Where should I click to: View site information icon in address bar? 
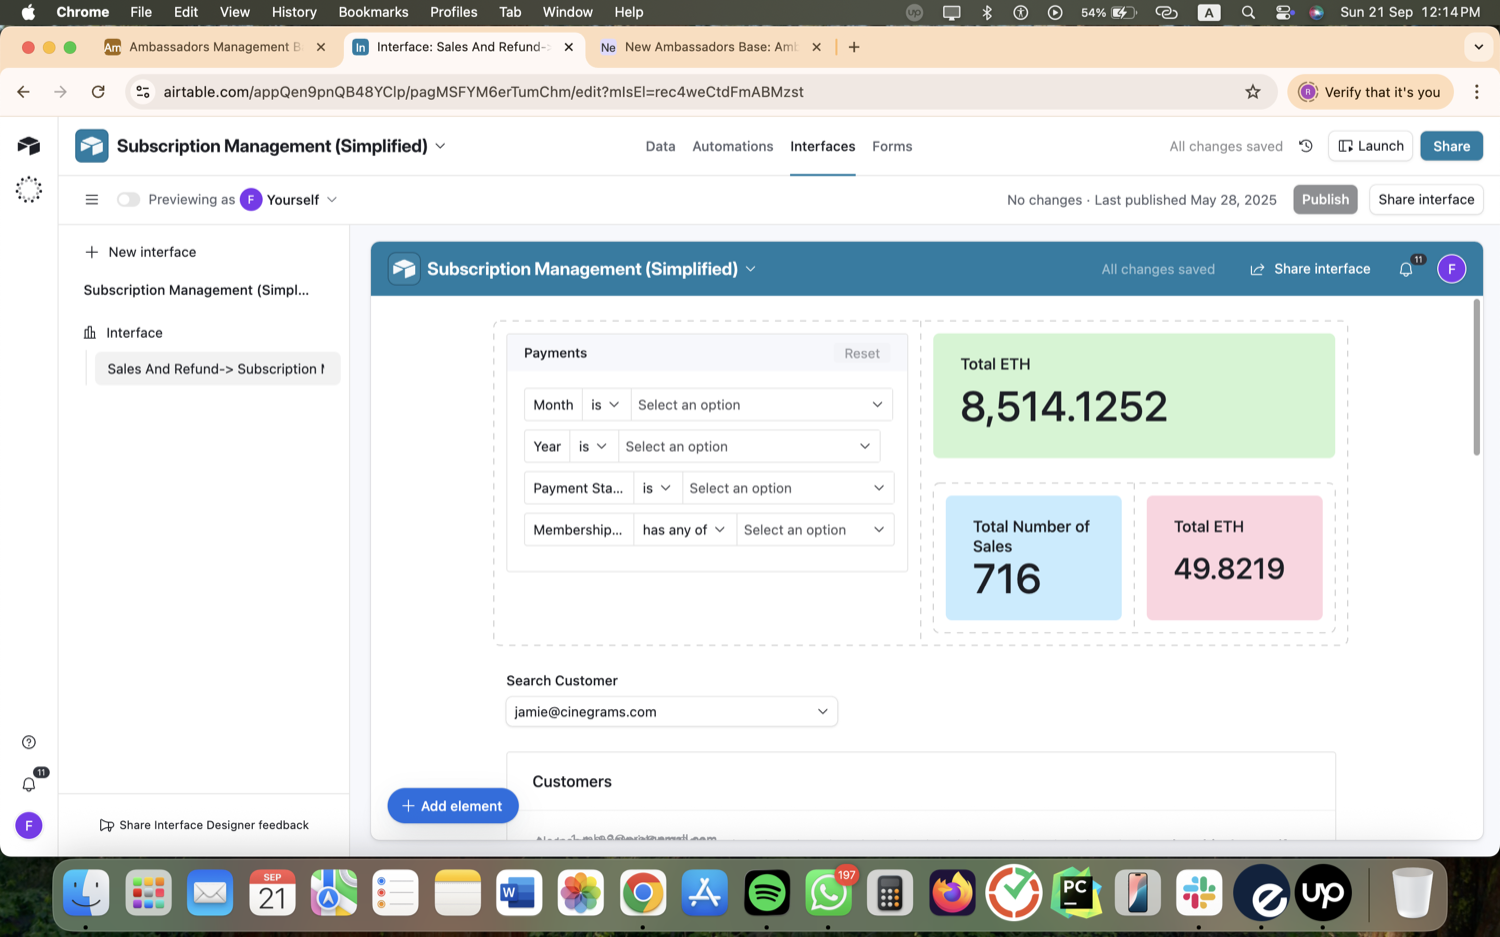click(143, 92)
